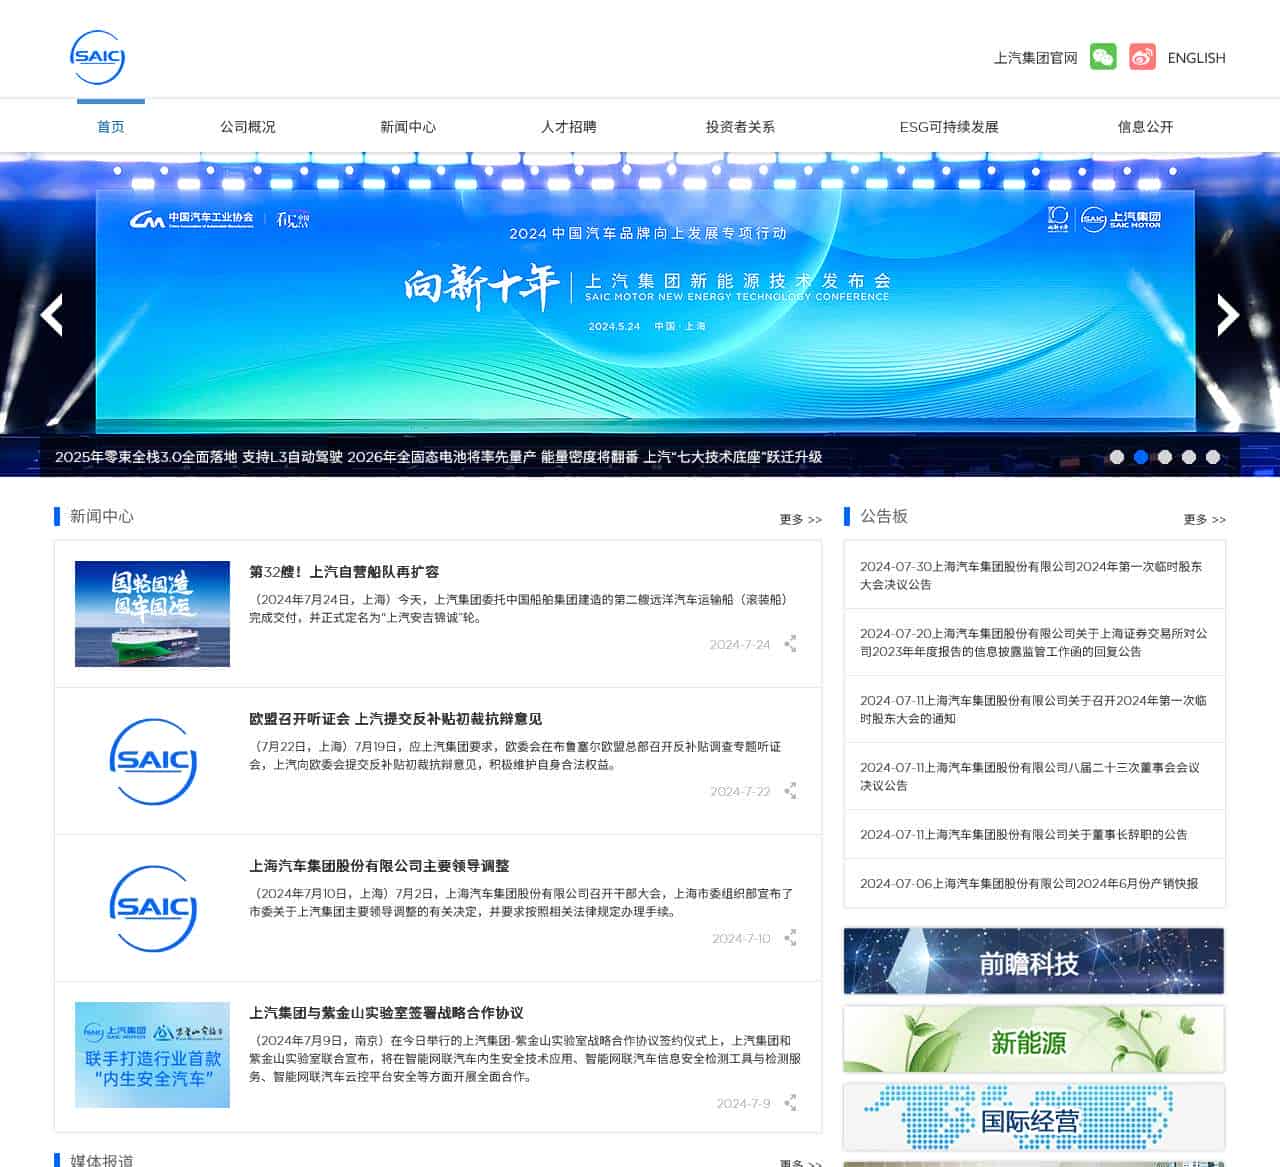Share the 紫金山实验室 news article
Screen dimensions: 1280x1167
790,1103
